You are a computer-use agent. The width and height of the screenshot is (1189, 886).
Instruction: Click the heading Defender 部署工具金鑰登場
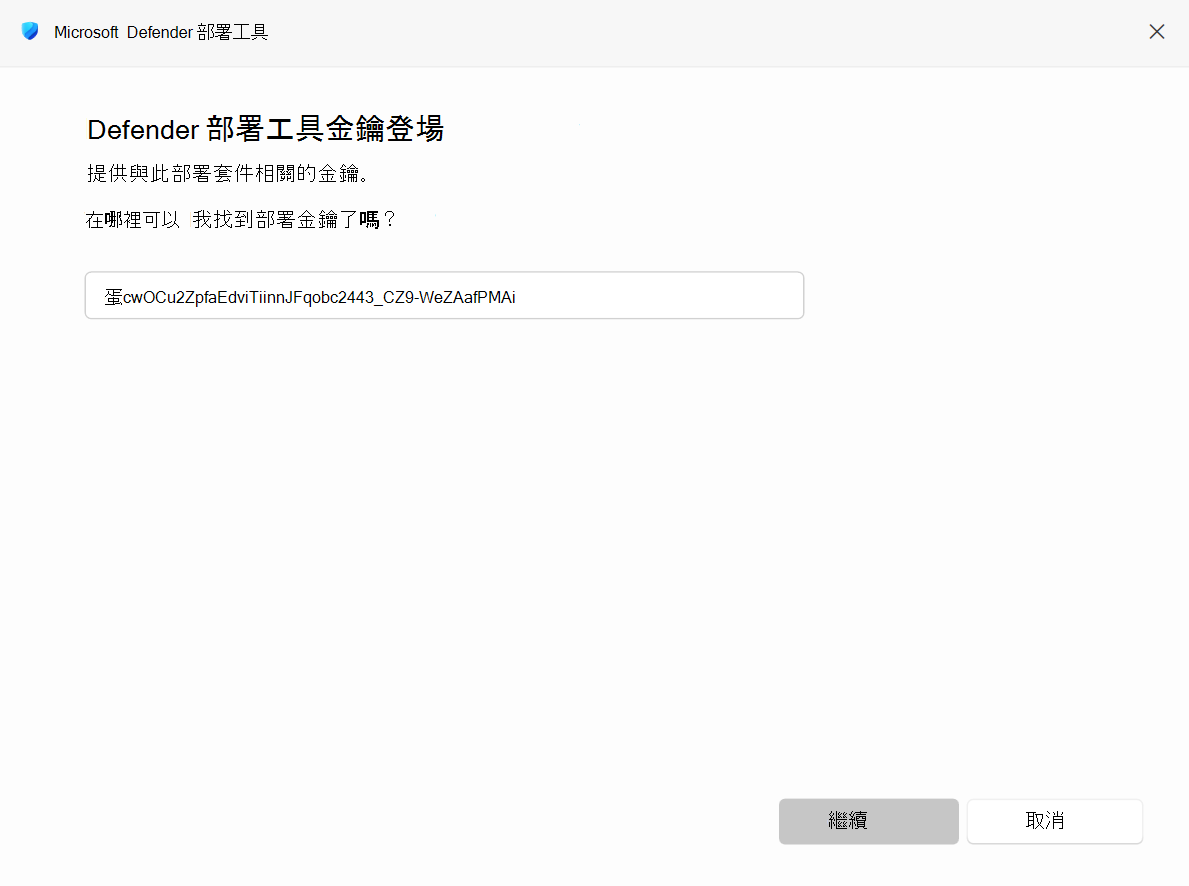click(265, 129)
